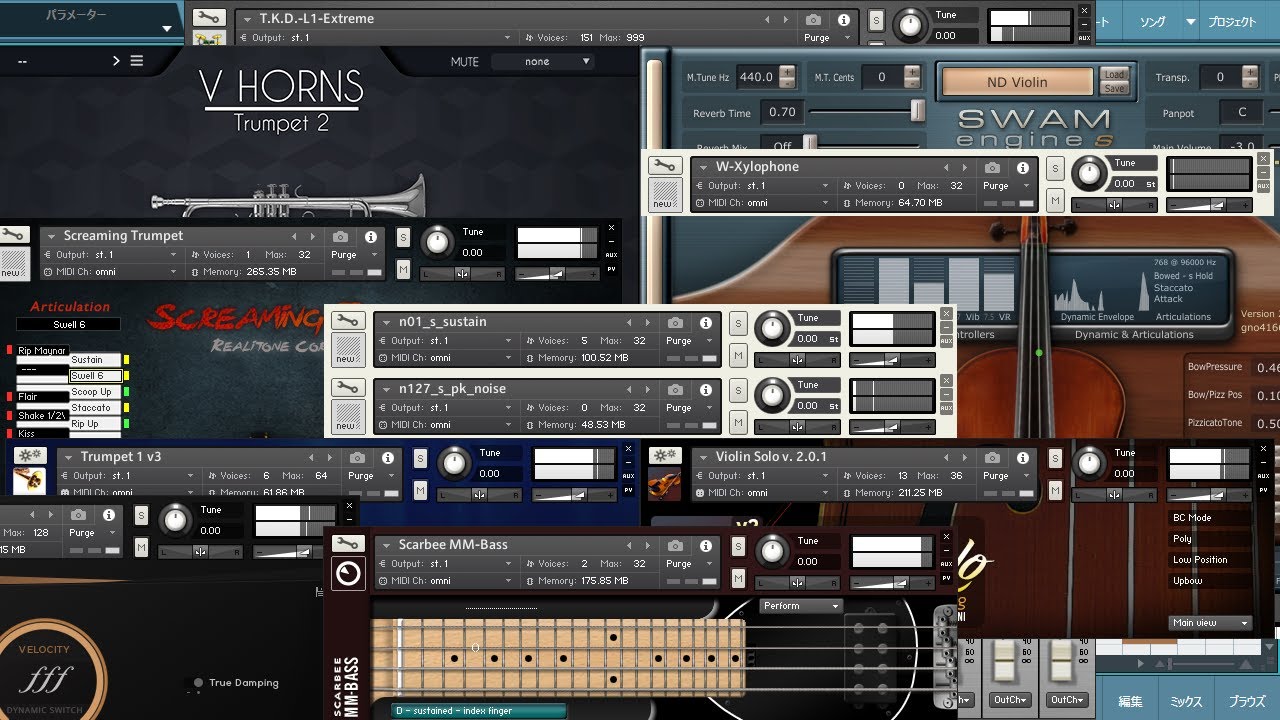1280x720 pixels.
Task: Click Load in SWAM engine
Action: coord(1114,75)
